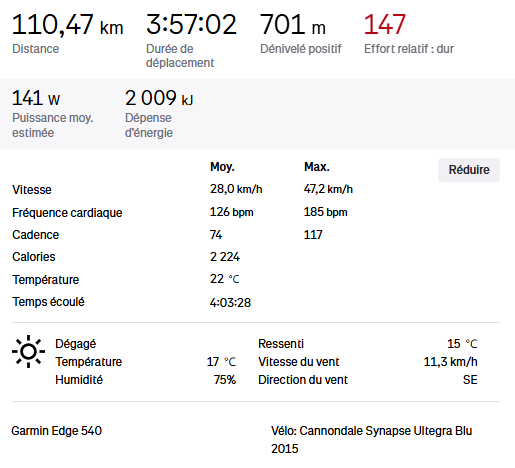Select the Garmin Edge 540 device text
Screen dimensions: 515x468
point(56,431)
